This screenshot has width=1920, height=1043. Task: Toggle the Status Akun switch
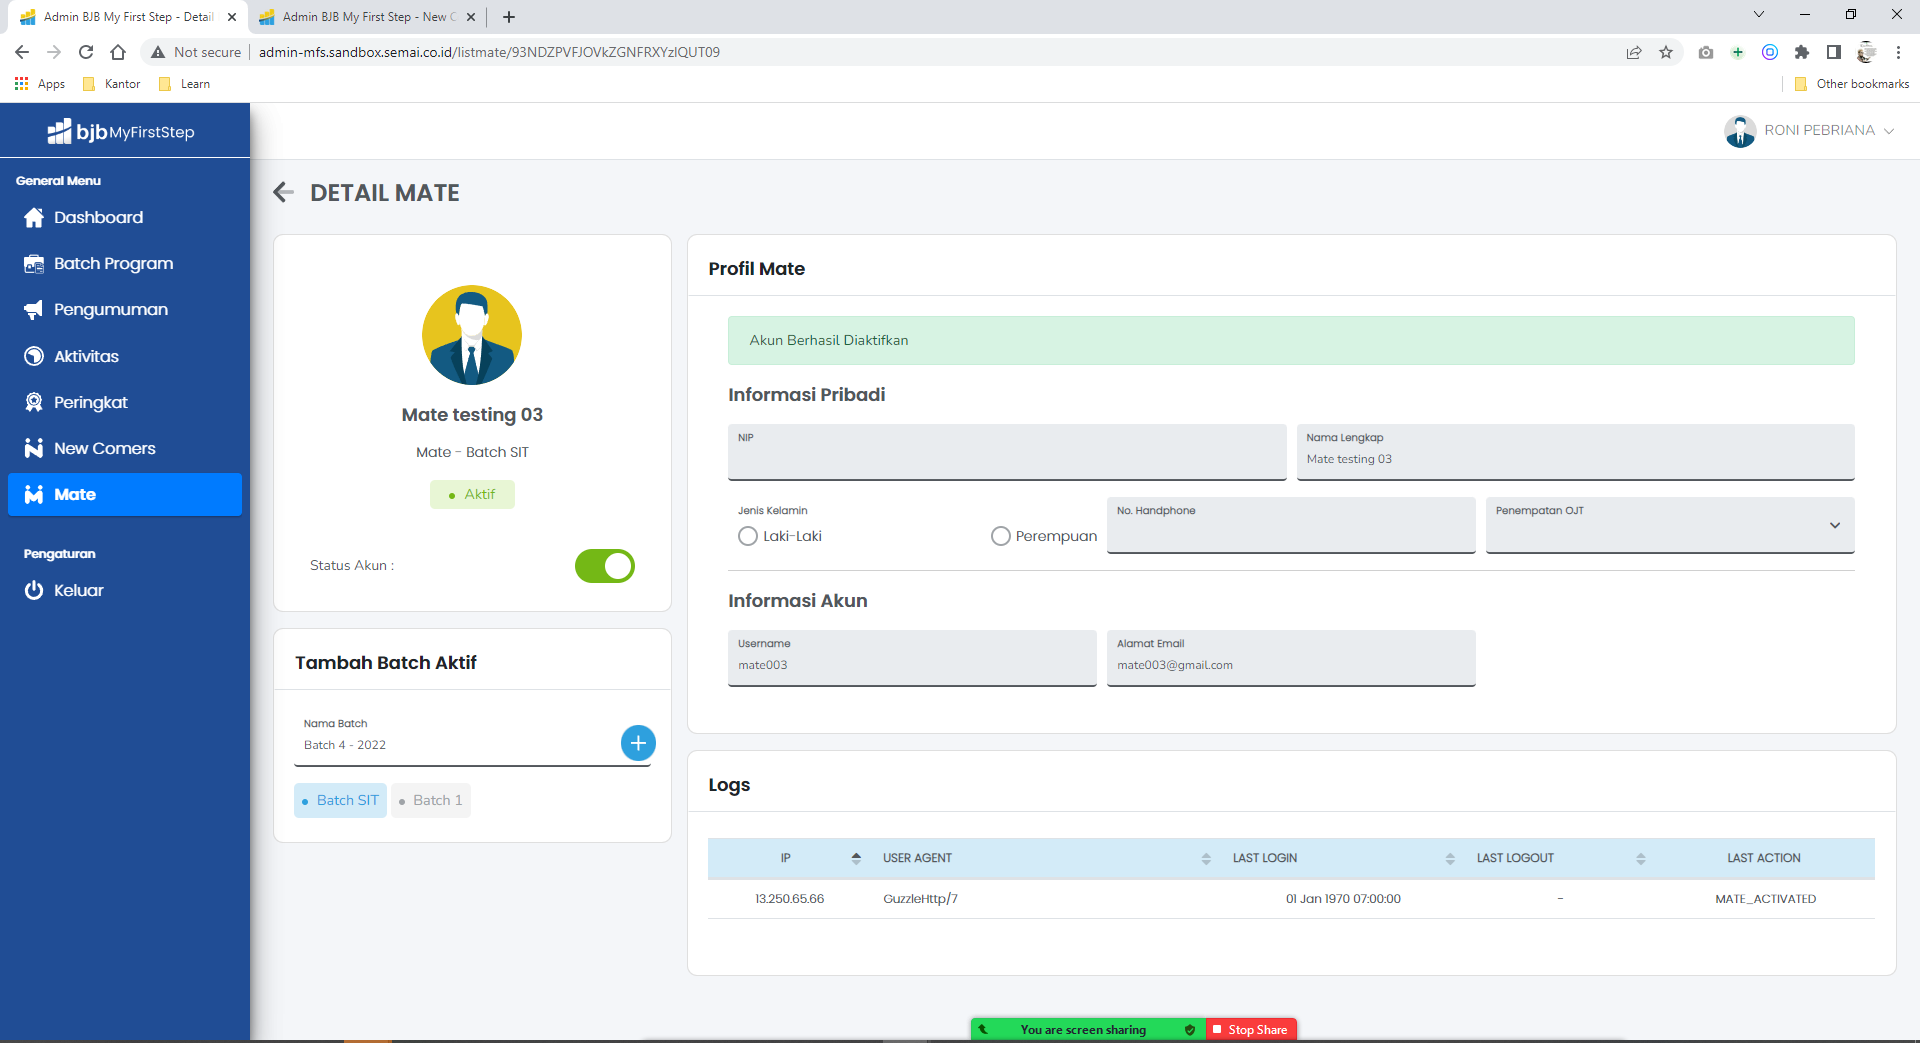[x=604, y=566]
